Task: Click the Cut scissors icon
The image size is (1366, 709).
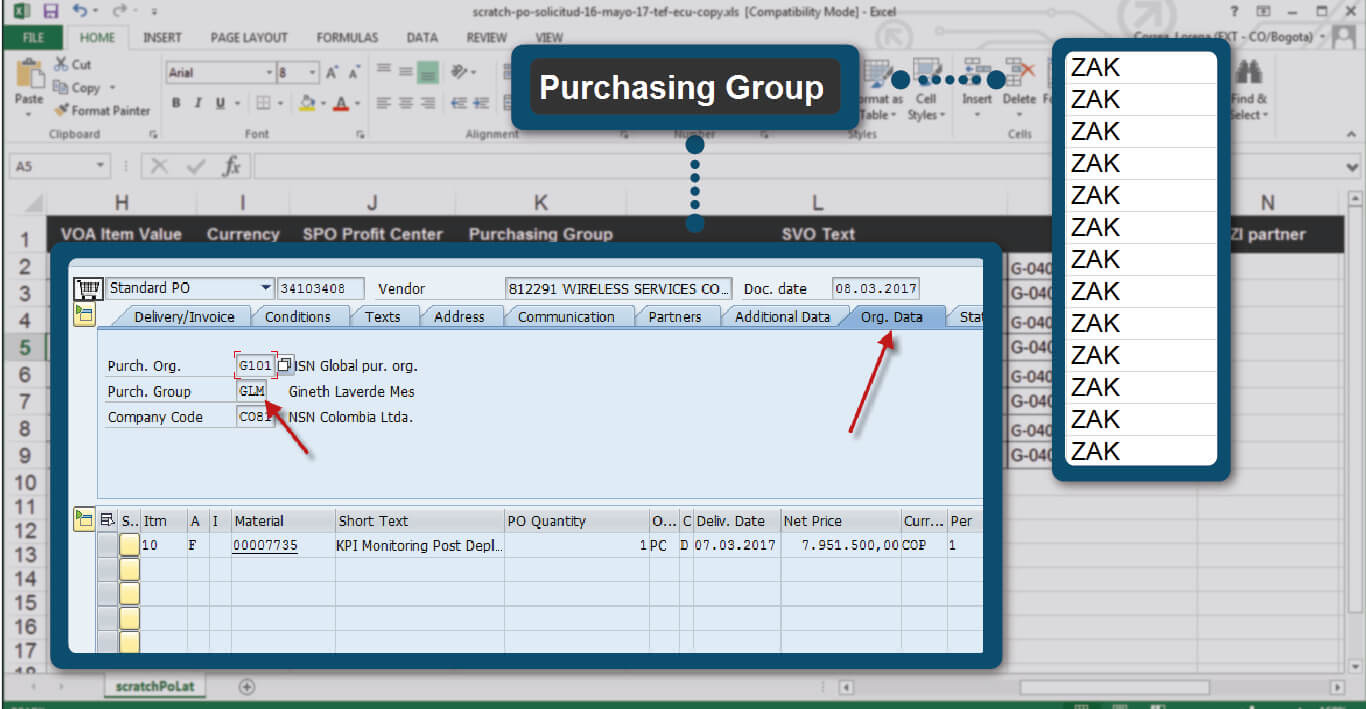Action: click(60, 64)
